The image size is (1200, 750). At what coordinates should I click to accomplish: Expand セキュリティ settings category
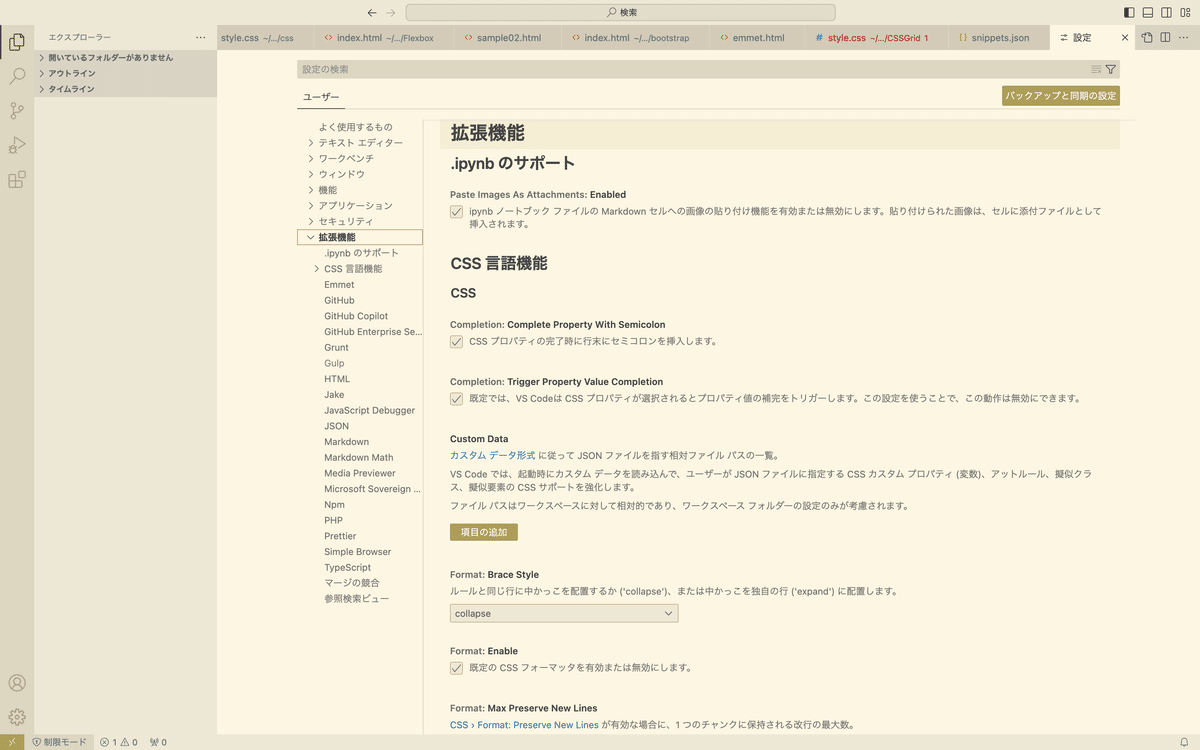coord(312,221)
